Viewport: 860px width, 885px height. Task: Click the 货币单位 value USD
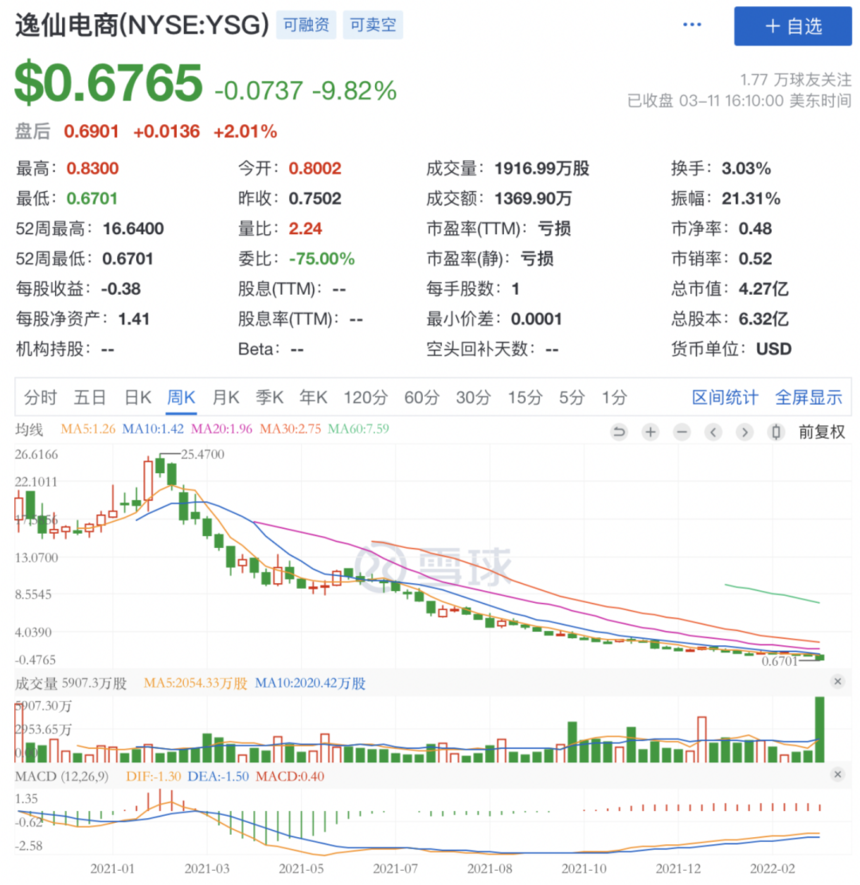coord(774,349)
